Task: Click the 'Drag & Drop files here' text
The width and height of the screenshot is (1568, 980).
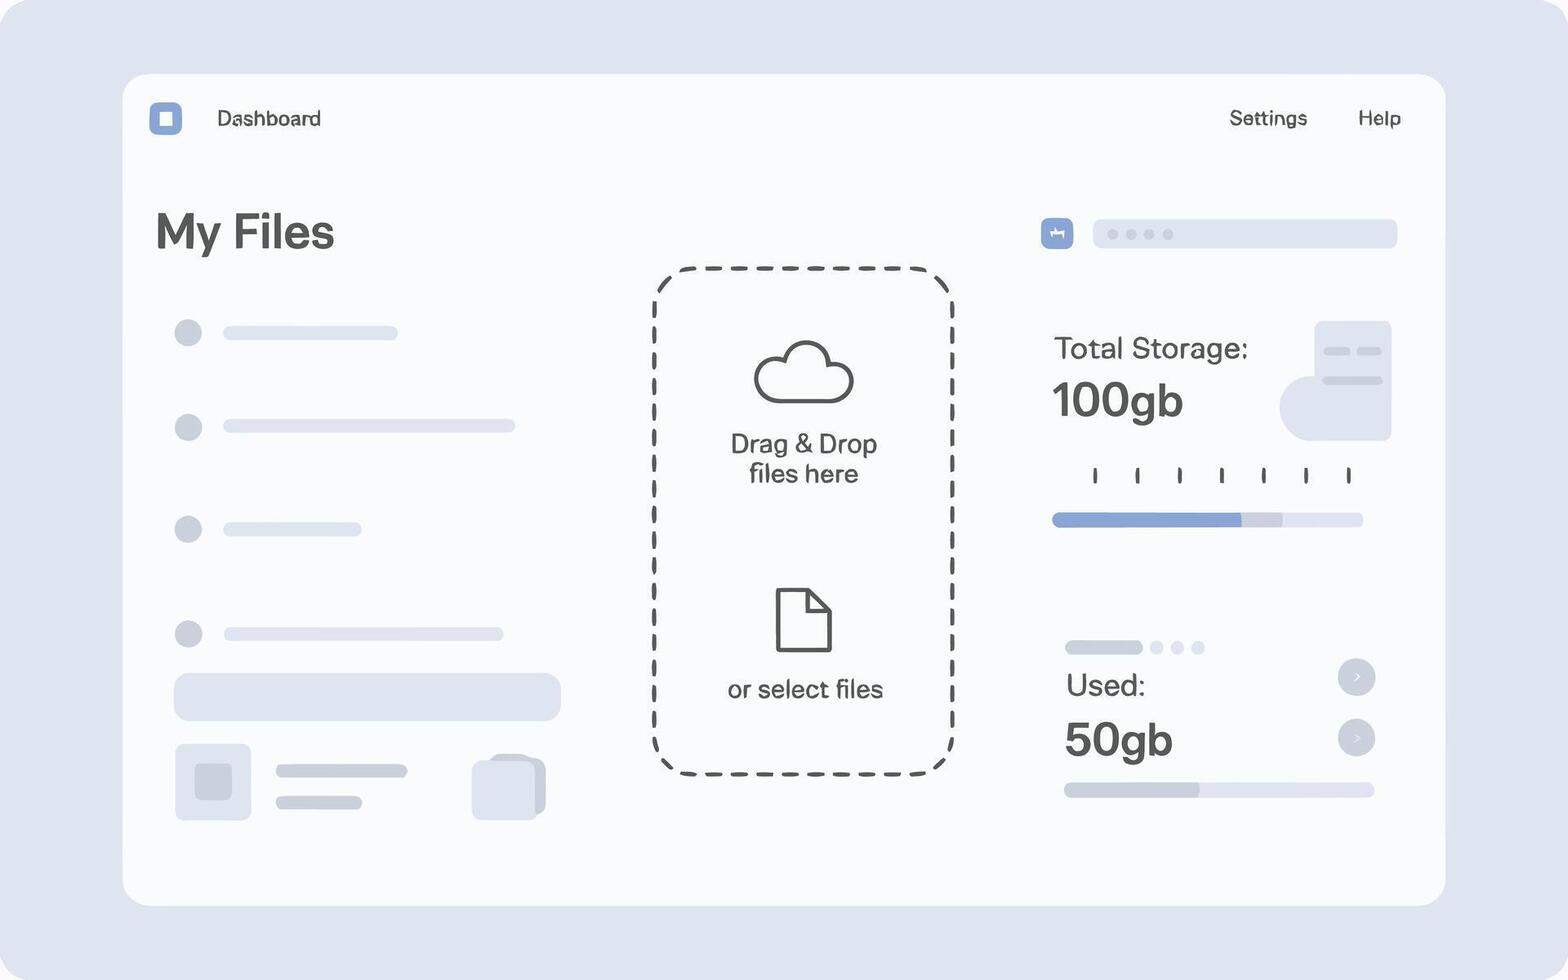Action: click(804, 458)
